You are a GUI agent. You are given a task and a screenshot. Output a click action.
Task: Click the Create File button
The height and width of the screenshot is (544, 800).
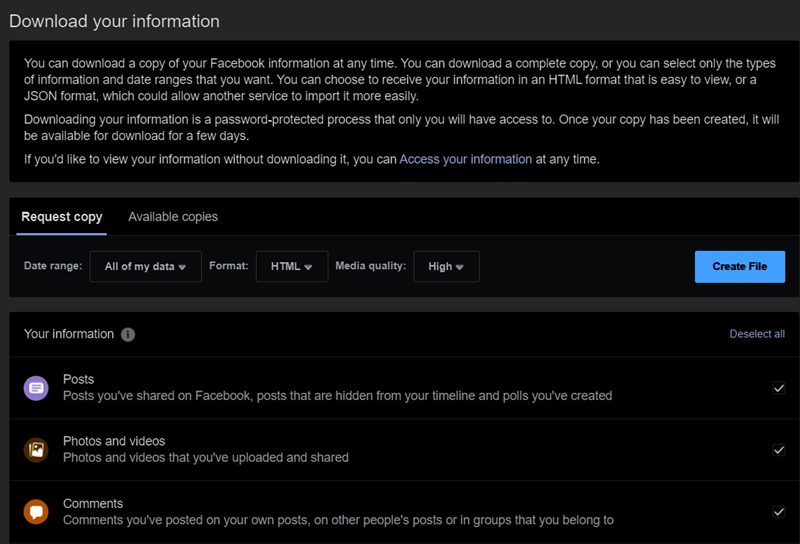pos(740,266)
